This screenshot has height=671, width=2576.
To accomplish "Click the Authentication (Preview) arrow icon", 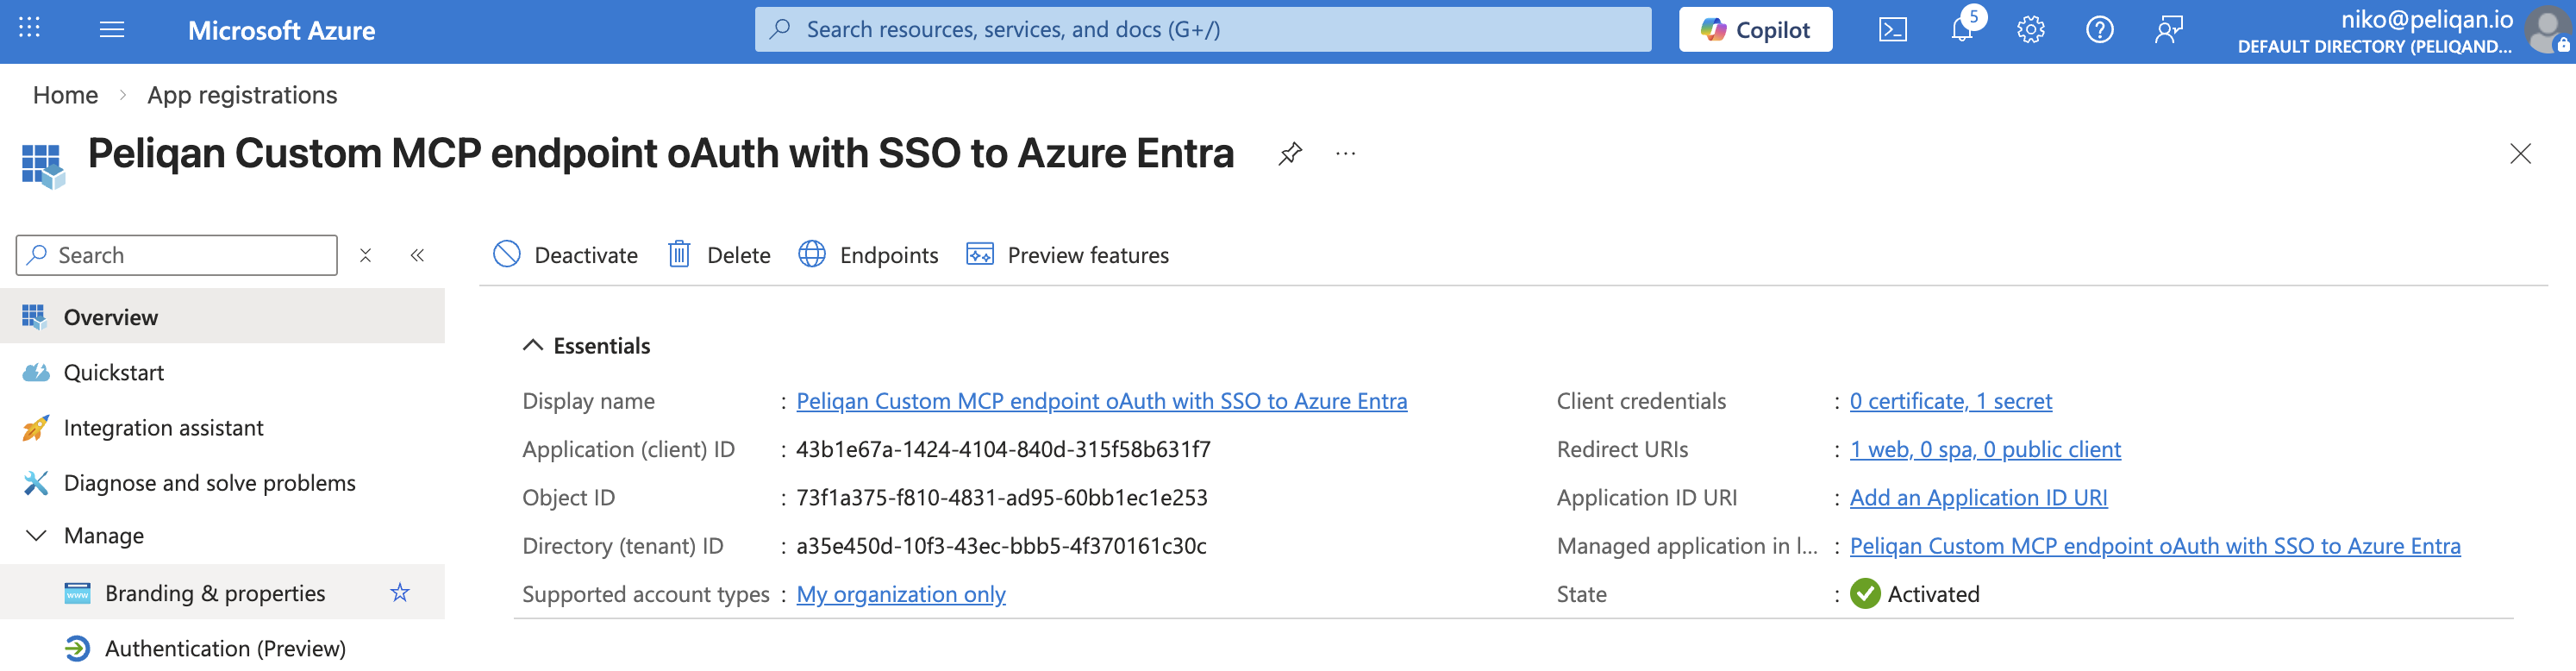I will pyautogui.click(x=77, y=649).
